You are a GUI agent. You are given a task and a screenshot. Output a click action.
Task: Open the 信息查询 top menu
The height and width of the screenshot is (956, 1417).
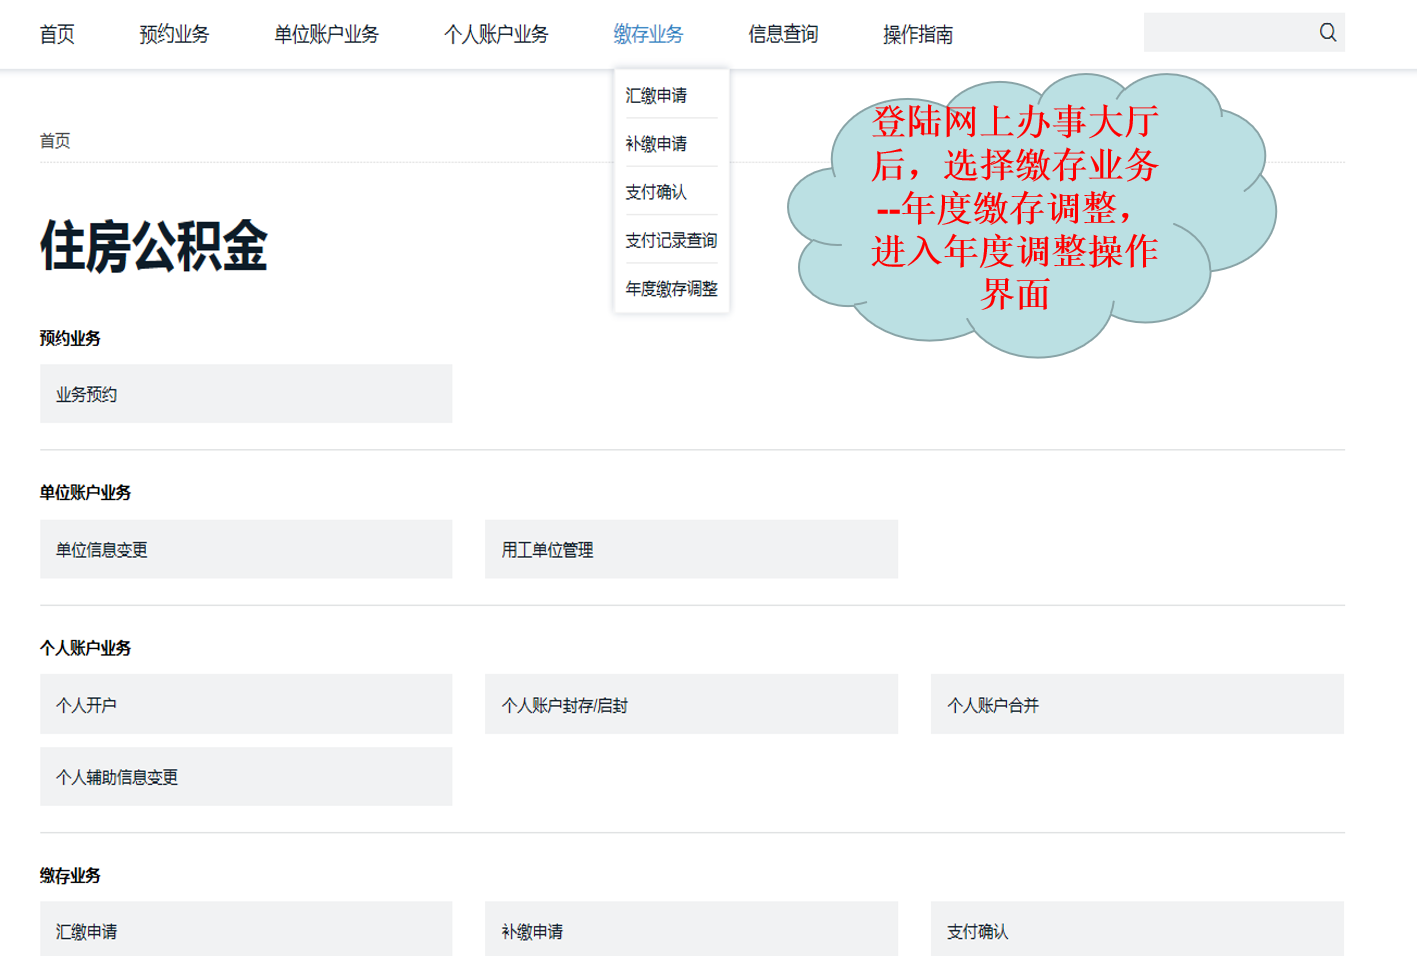point(783,35)
